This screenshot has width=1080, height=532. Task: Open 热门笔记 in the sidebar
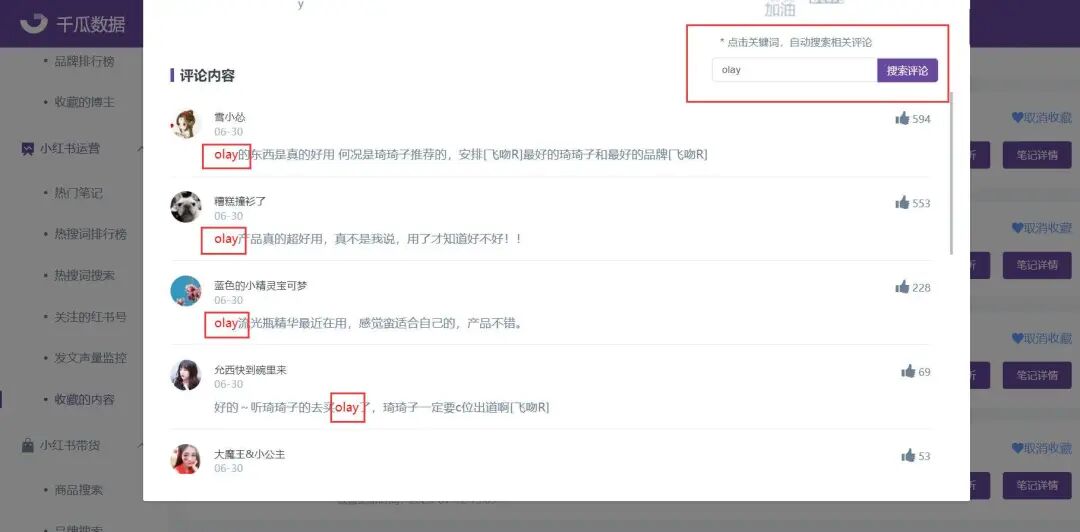[79, 193]
